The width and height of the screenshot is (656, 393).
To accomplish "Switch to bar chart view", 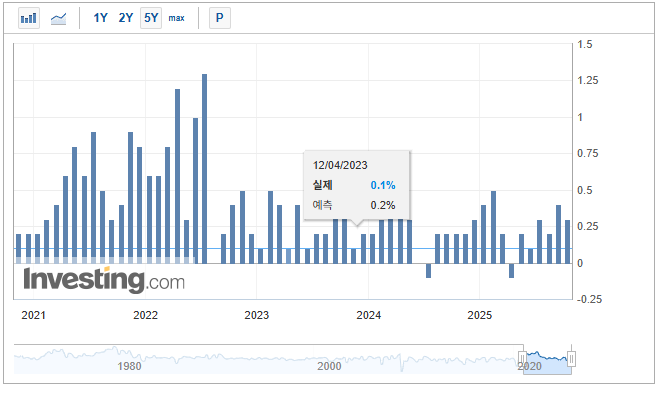I will [29, 18].
